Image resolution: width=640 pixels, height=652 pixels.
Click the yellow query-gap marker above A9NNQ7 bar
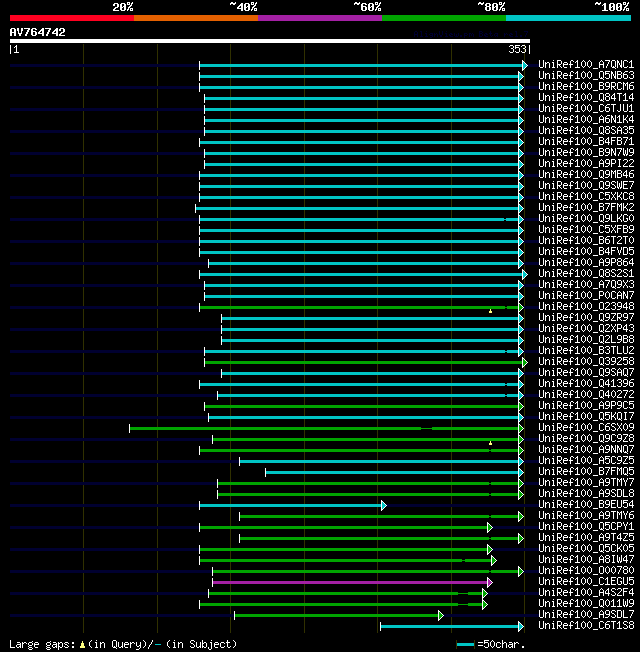tap(490, 443)
